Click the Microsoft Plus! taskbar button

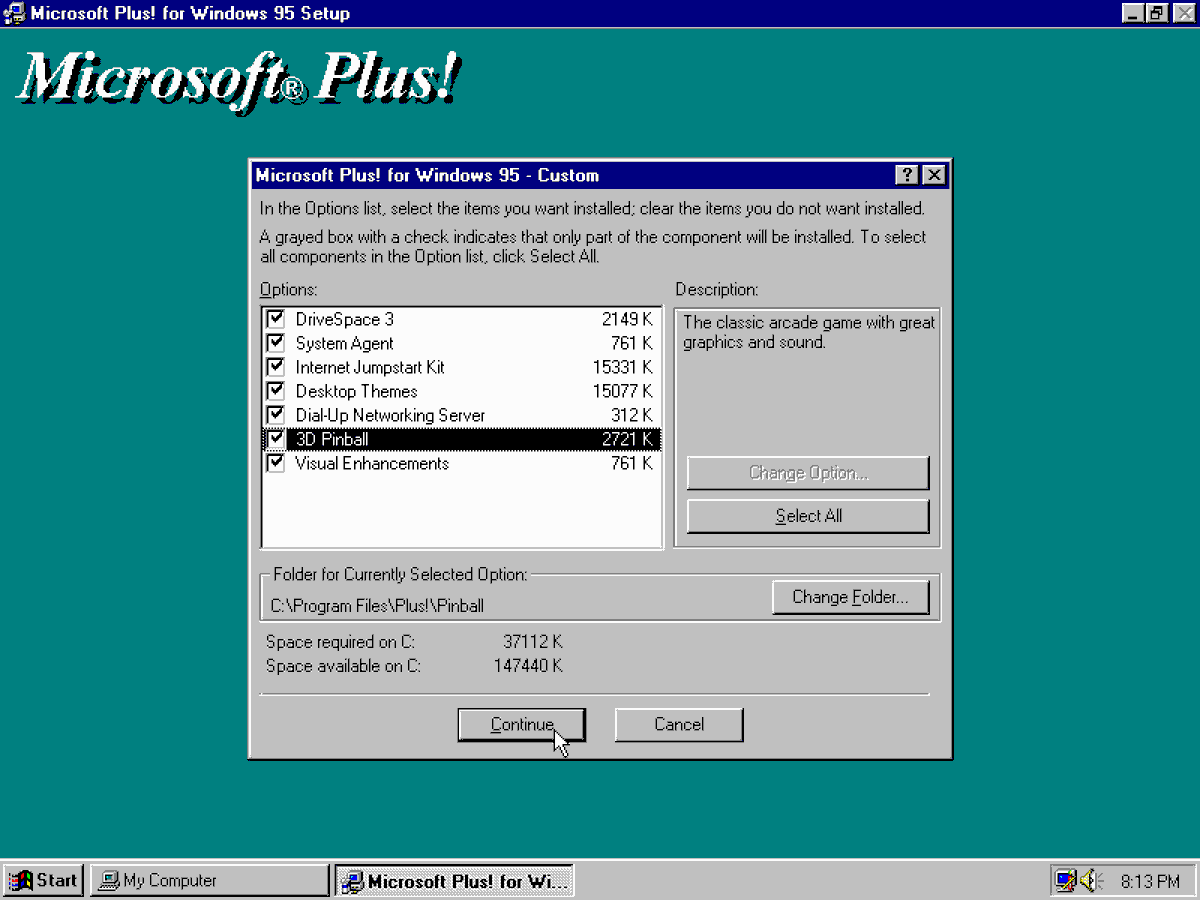point(454,881)
